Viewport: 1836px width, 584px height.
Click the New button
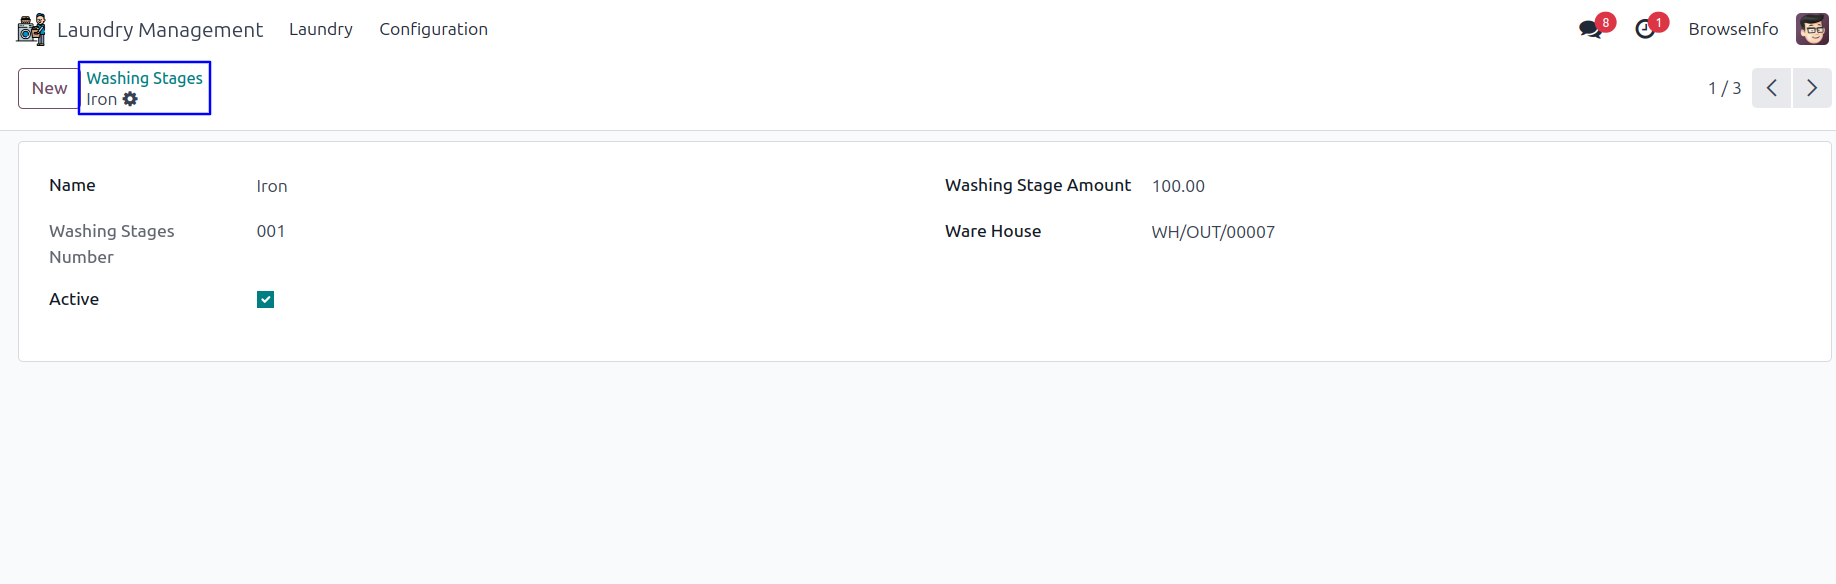pos(49,88)
